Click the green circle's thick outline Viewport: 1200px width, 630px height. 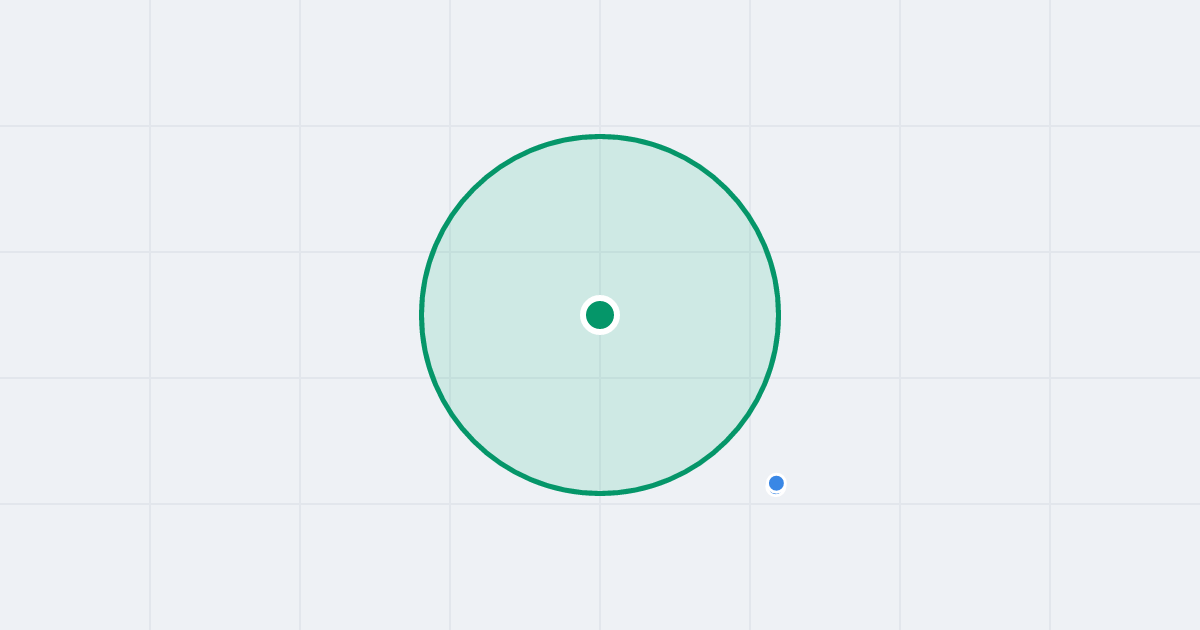coord(421,315)
